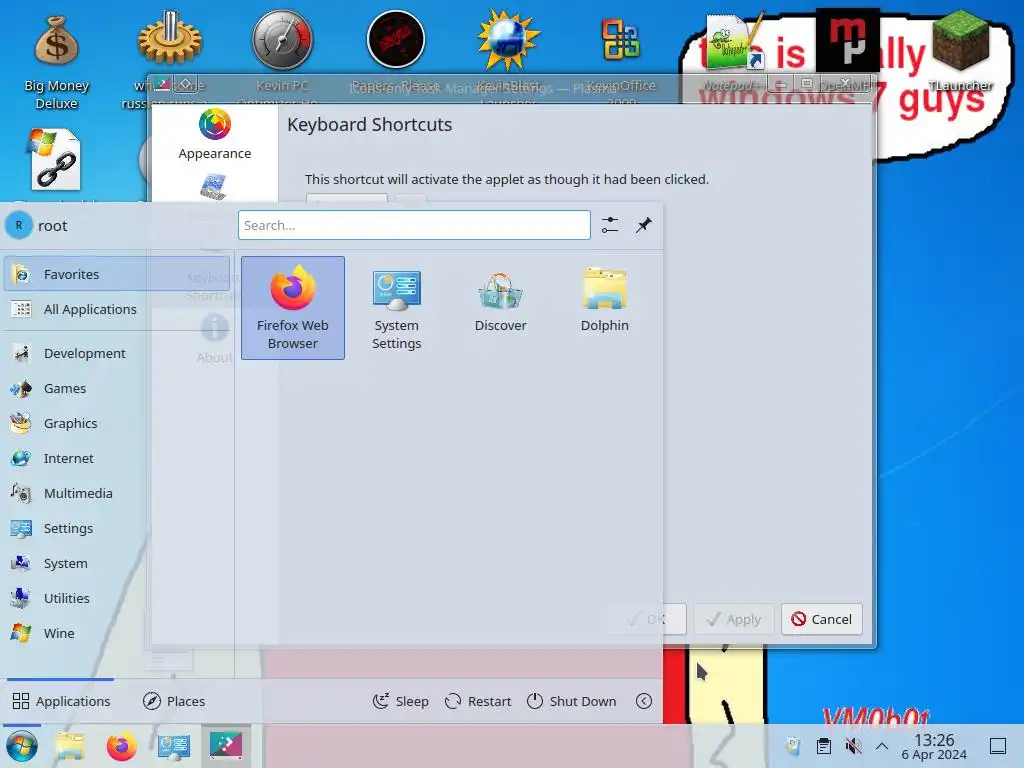Click Cancel in settings dialog
1024x768 pixels.
pos(822,619)
